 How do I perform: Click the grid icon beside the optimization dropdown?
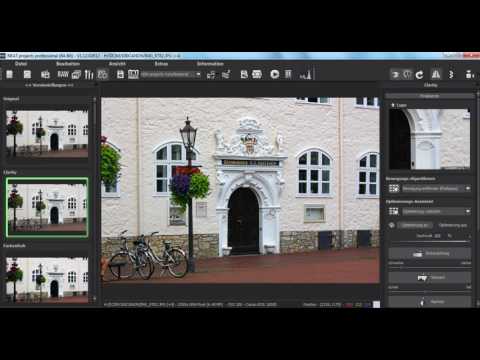(x=394, y=211)
